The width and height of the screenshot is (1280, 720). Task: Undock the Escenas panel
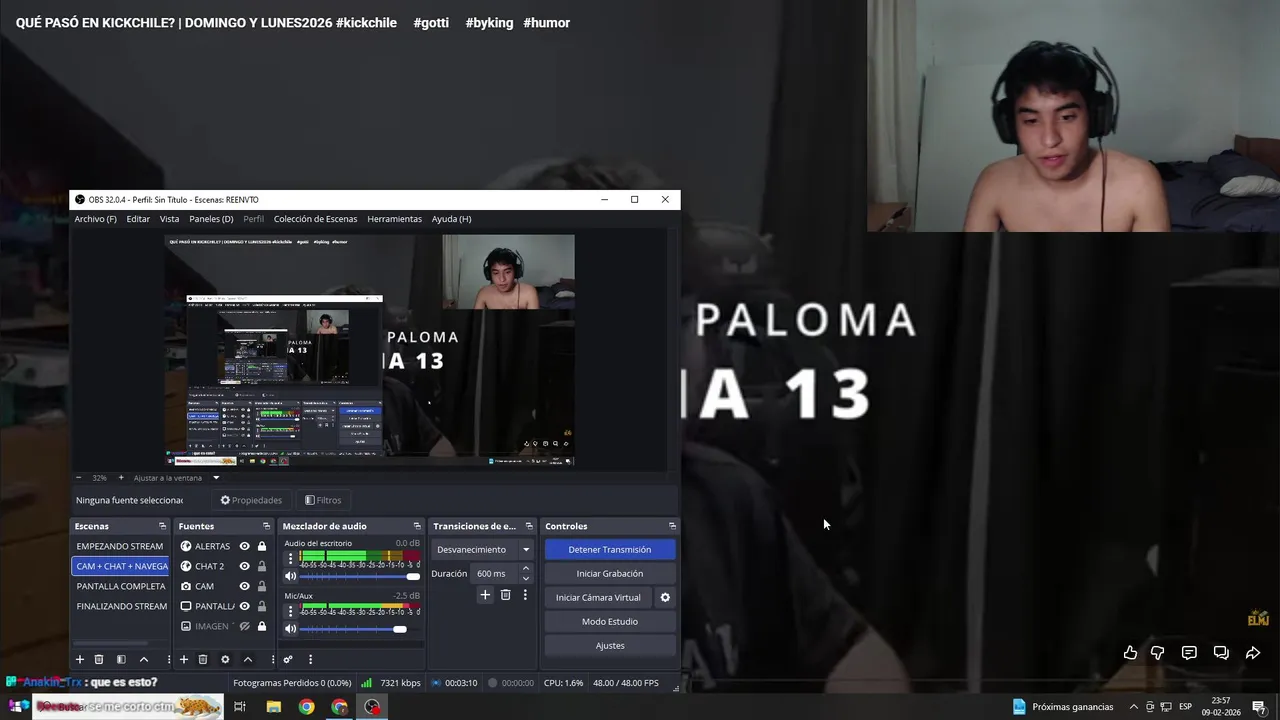[162, 526]
